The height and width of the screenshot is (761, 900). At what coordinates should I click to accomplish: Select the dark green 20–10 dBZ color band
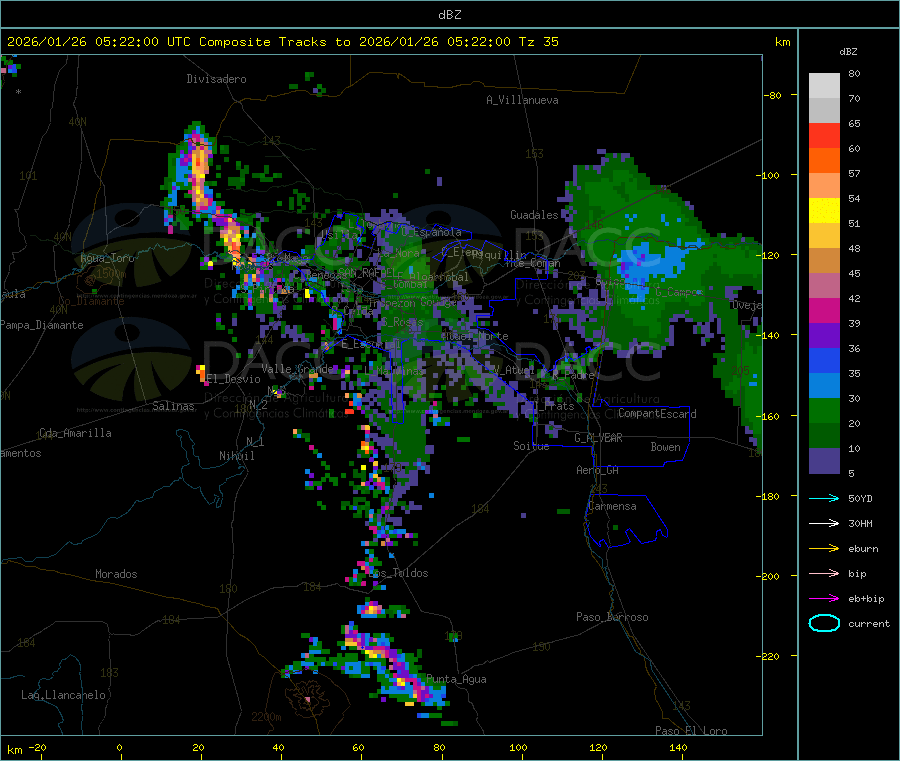point(824,436)
